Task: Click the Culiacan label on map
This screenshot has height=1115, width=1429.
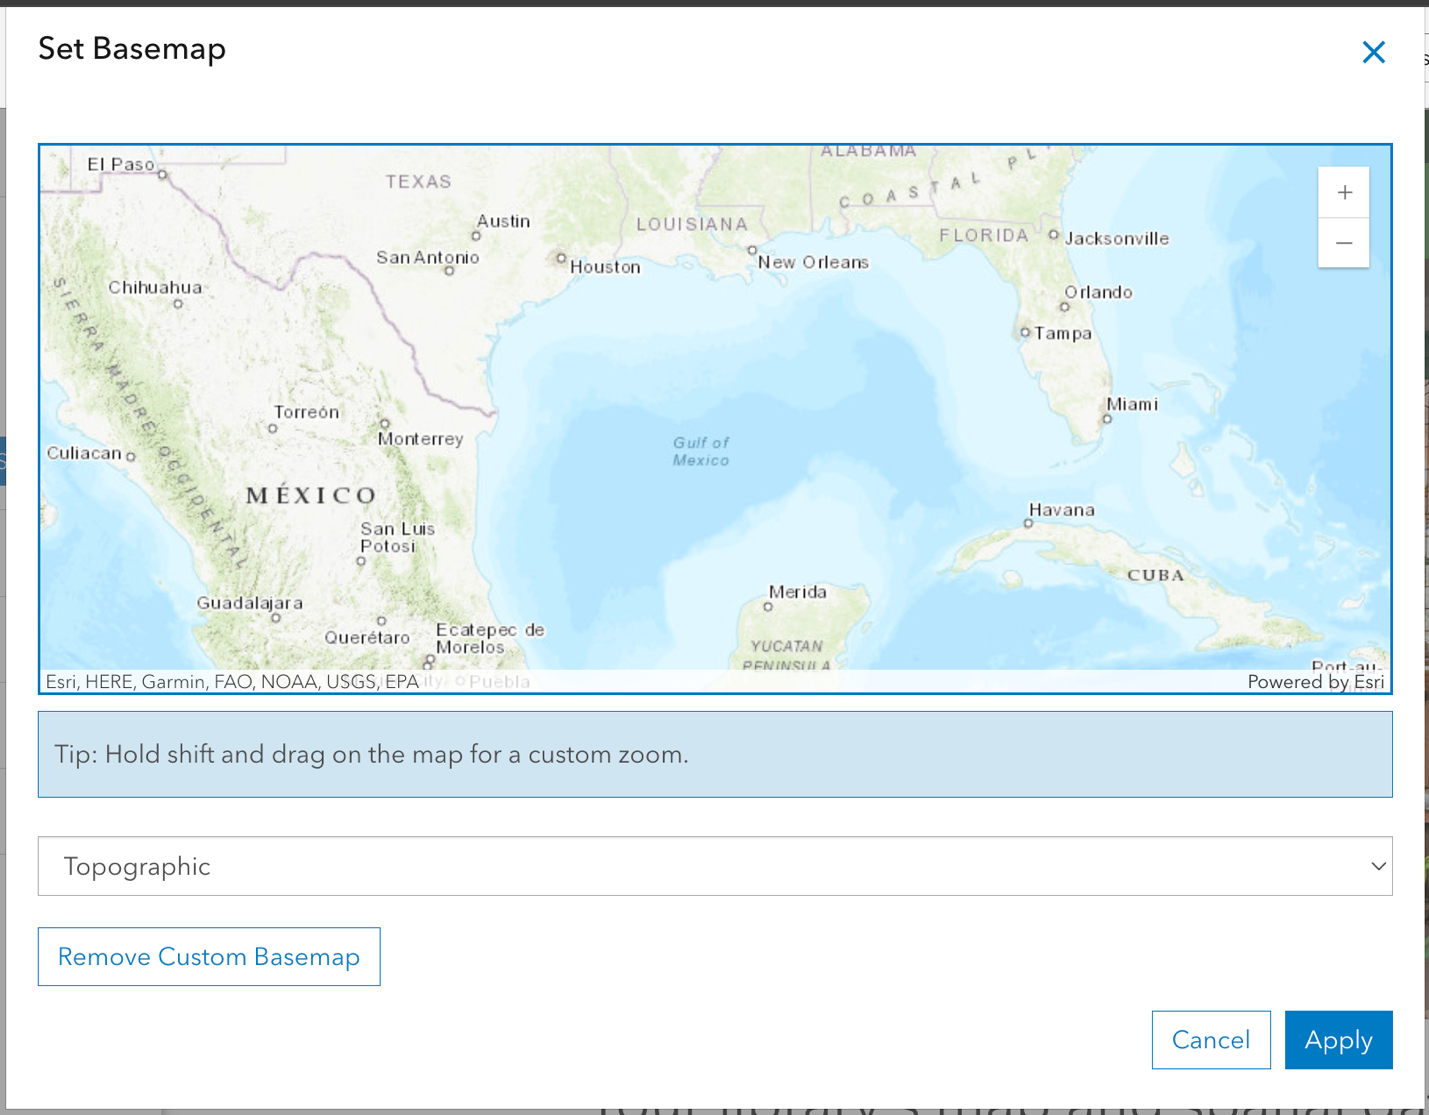Action: (84, 453)
